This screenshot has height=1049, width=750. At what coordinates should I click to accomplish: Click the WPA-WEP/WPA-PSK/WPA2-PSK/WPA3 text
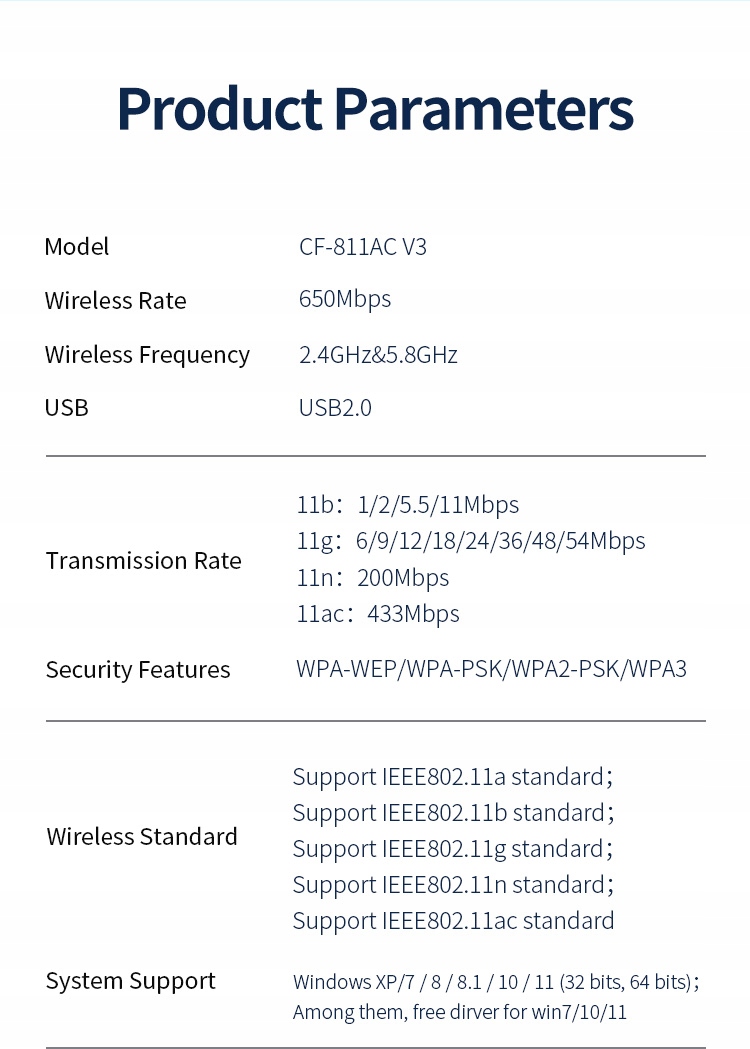[x=491, y=669]
